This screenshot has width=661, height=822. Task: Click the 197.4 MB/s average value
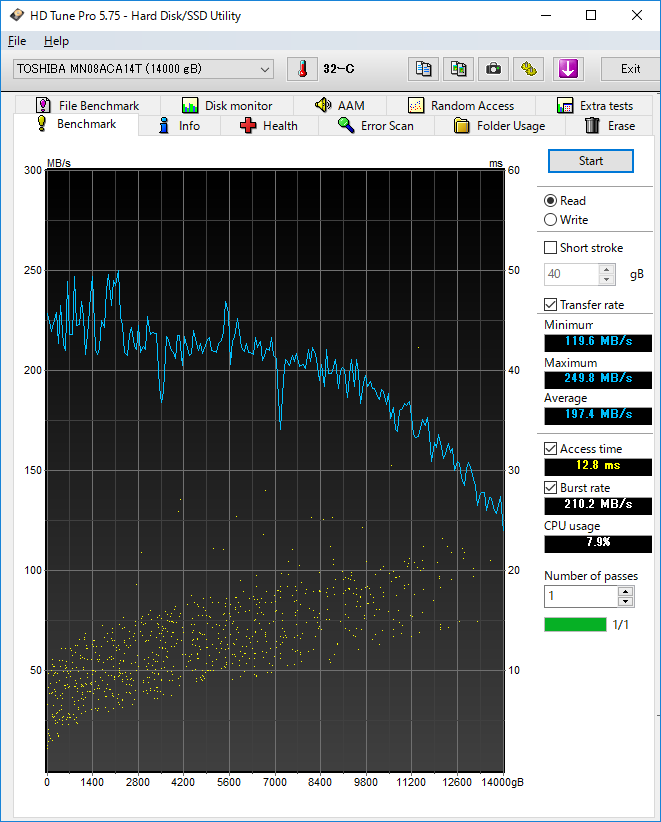click(598, 414)
